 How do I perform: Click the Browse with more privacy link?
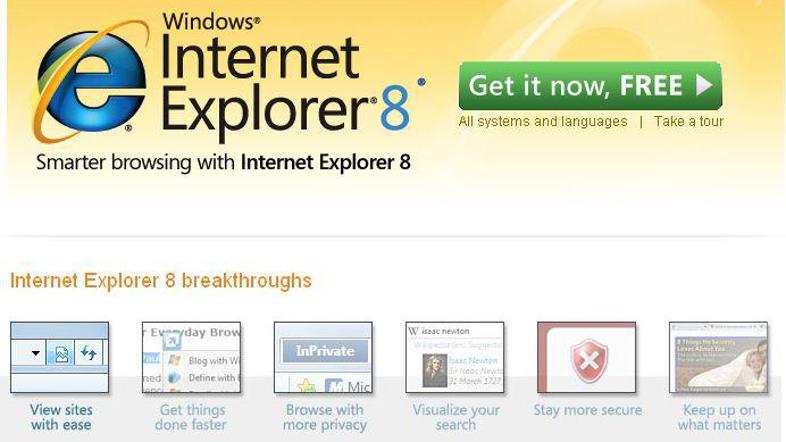pos(324,417)
